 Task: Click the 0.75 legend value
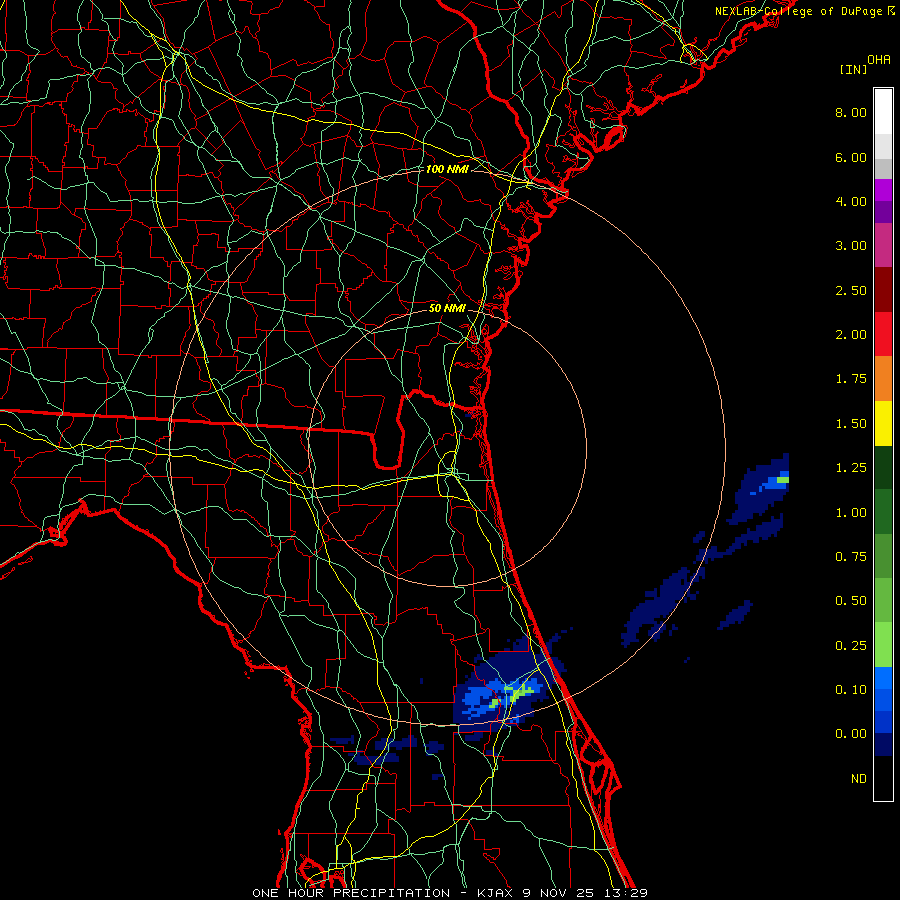[x=851, y=557]
